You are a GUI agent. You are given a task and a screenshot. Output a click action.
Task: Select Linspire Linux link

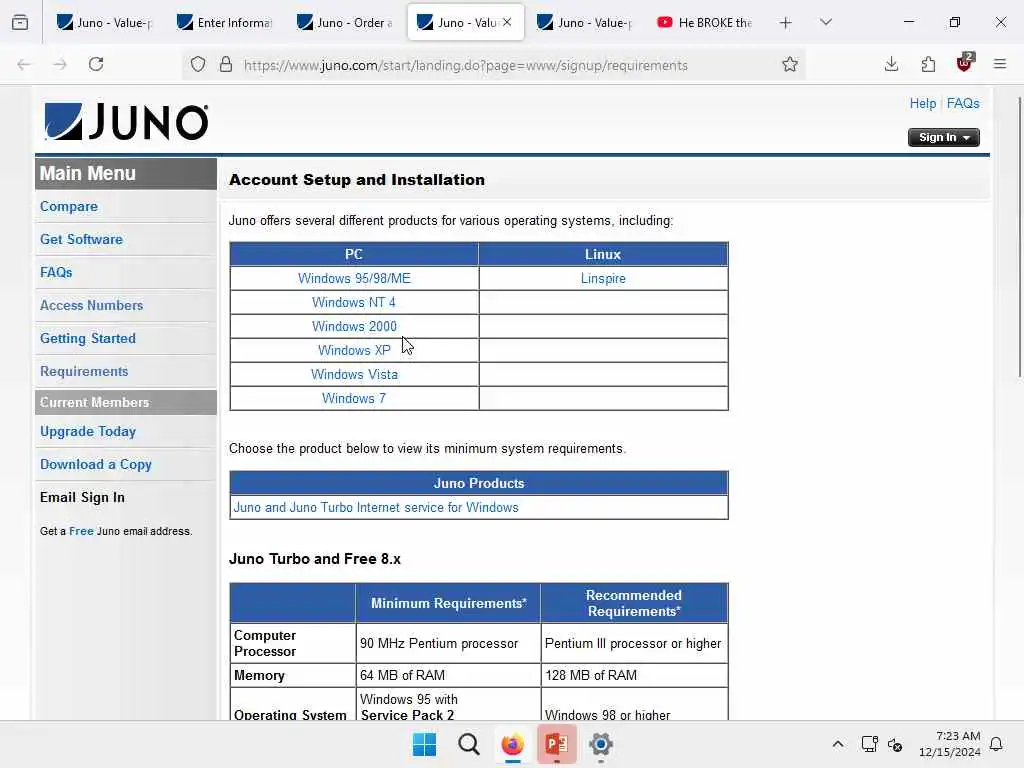(x=603, y=278)
